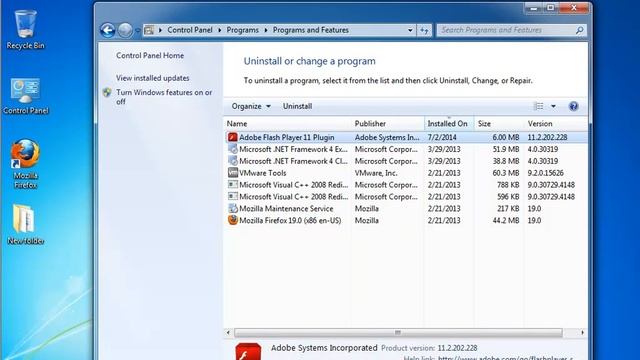The width and height of the screenshot is (640, 360).
Task: Go to the Control Panel breadcrumb
Action: pos(190,30)
